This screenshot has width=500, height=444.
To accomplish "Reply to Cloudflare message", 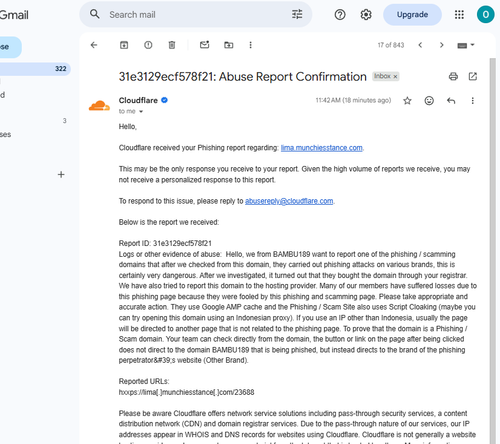I will click(x=451, y=101).
